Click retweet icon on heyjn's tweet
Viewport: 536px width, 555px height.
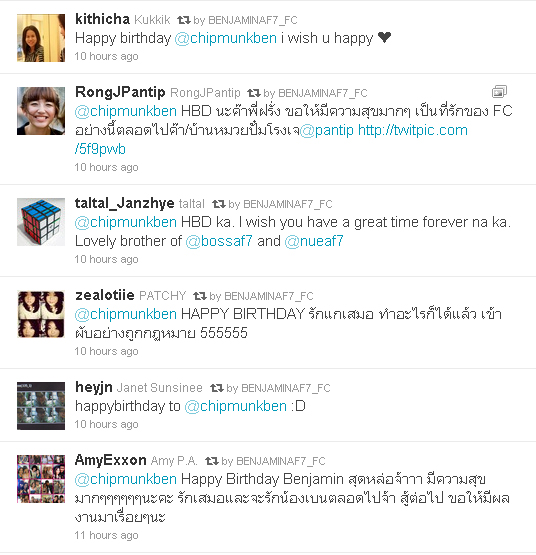[x=217, y=388]
